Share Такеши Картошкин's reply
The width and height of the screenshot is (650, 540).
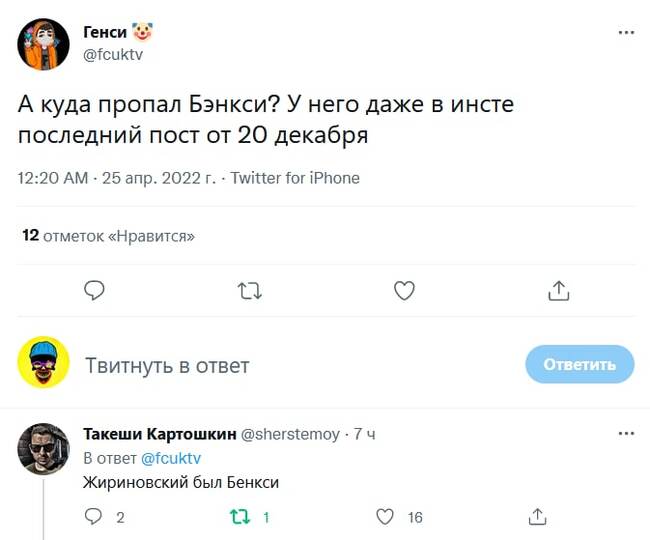click(537, 517)
